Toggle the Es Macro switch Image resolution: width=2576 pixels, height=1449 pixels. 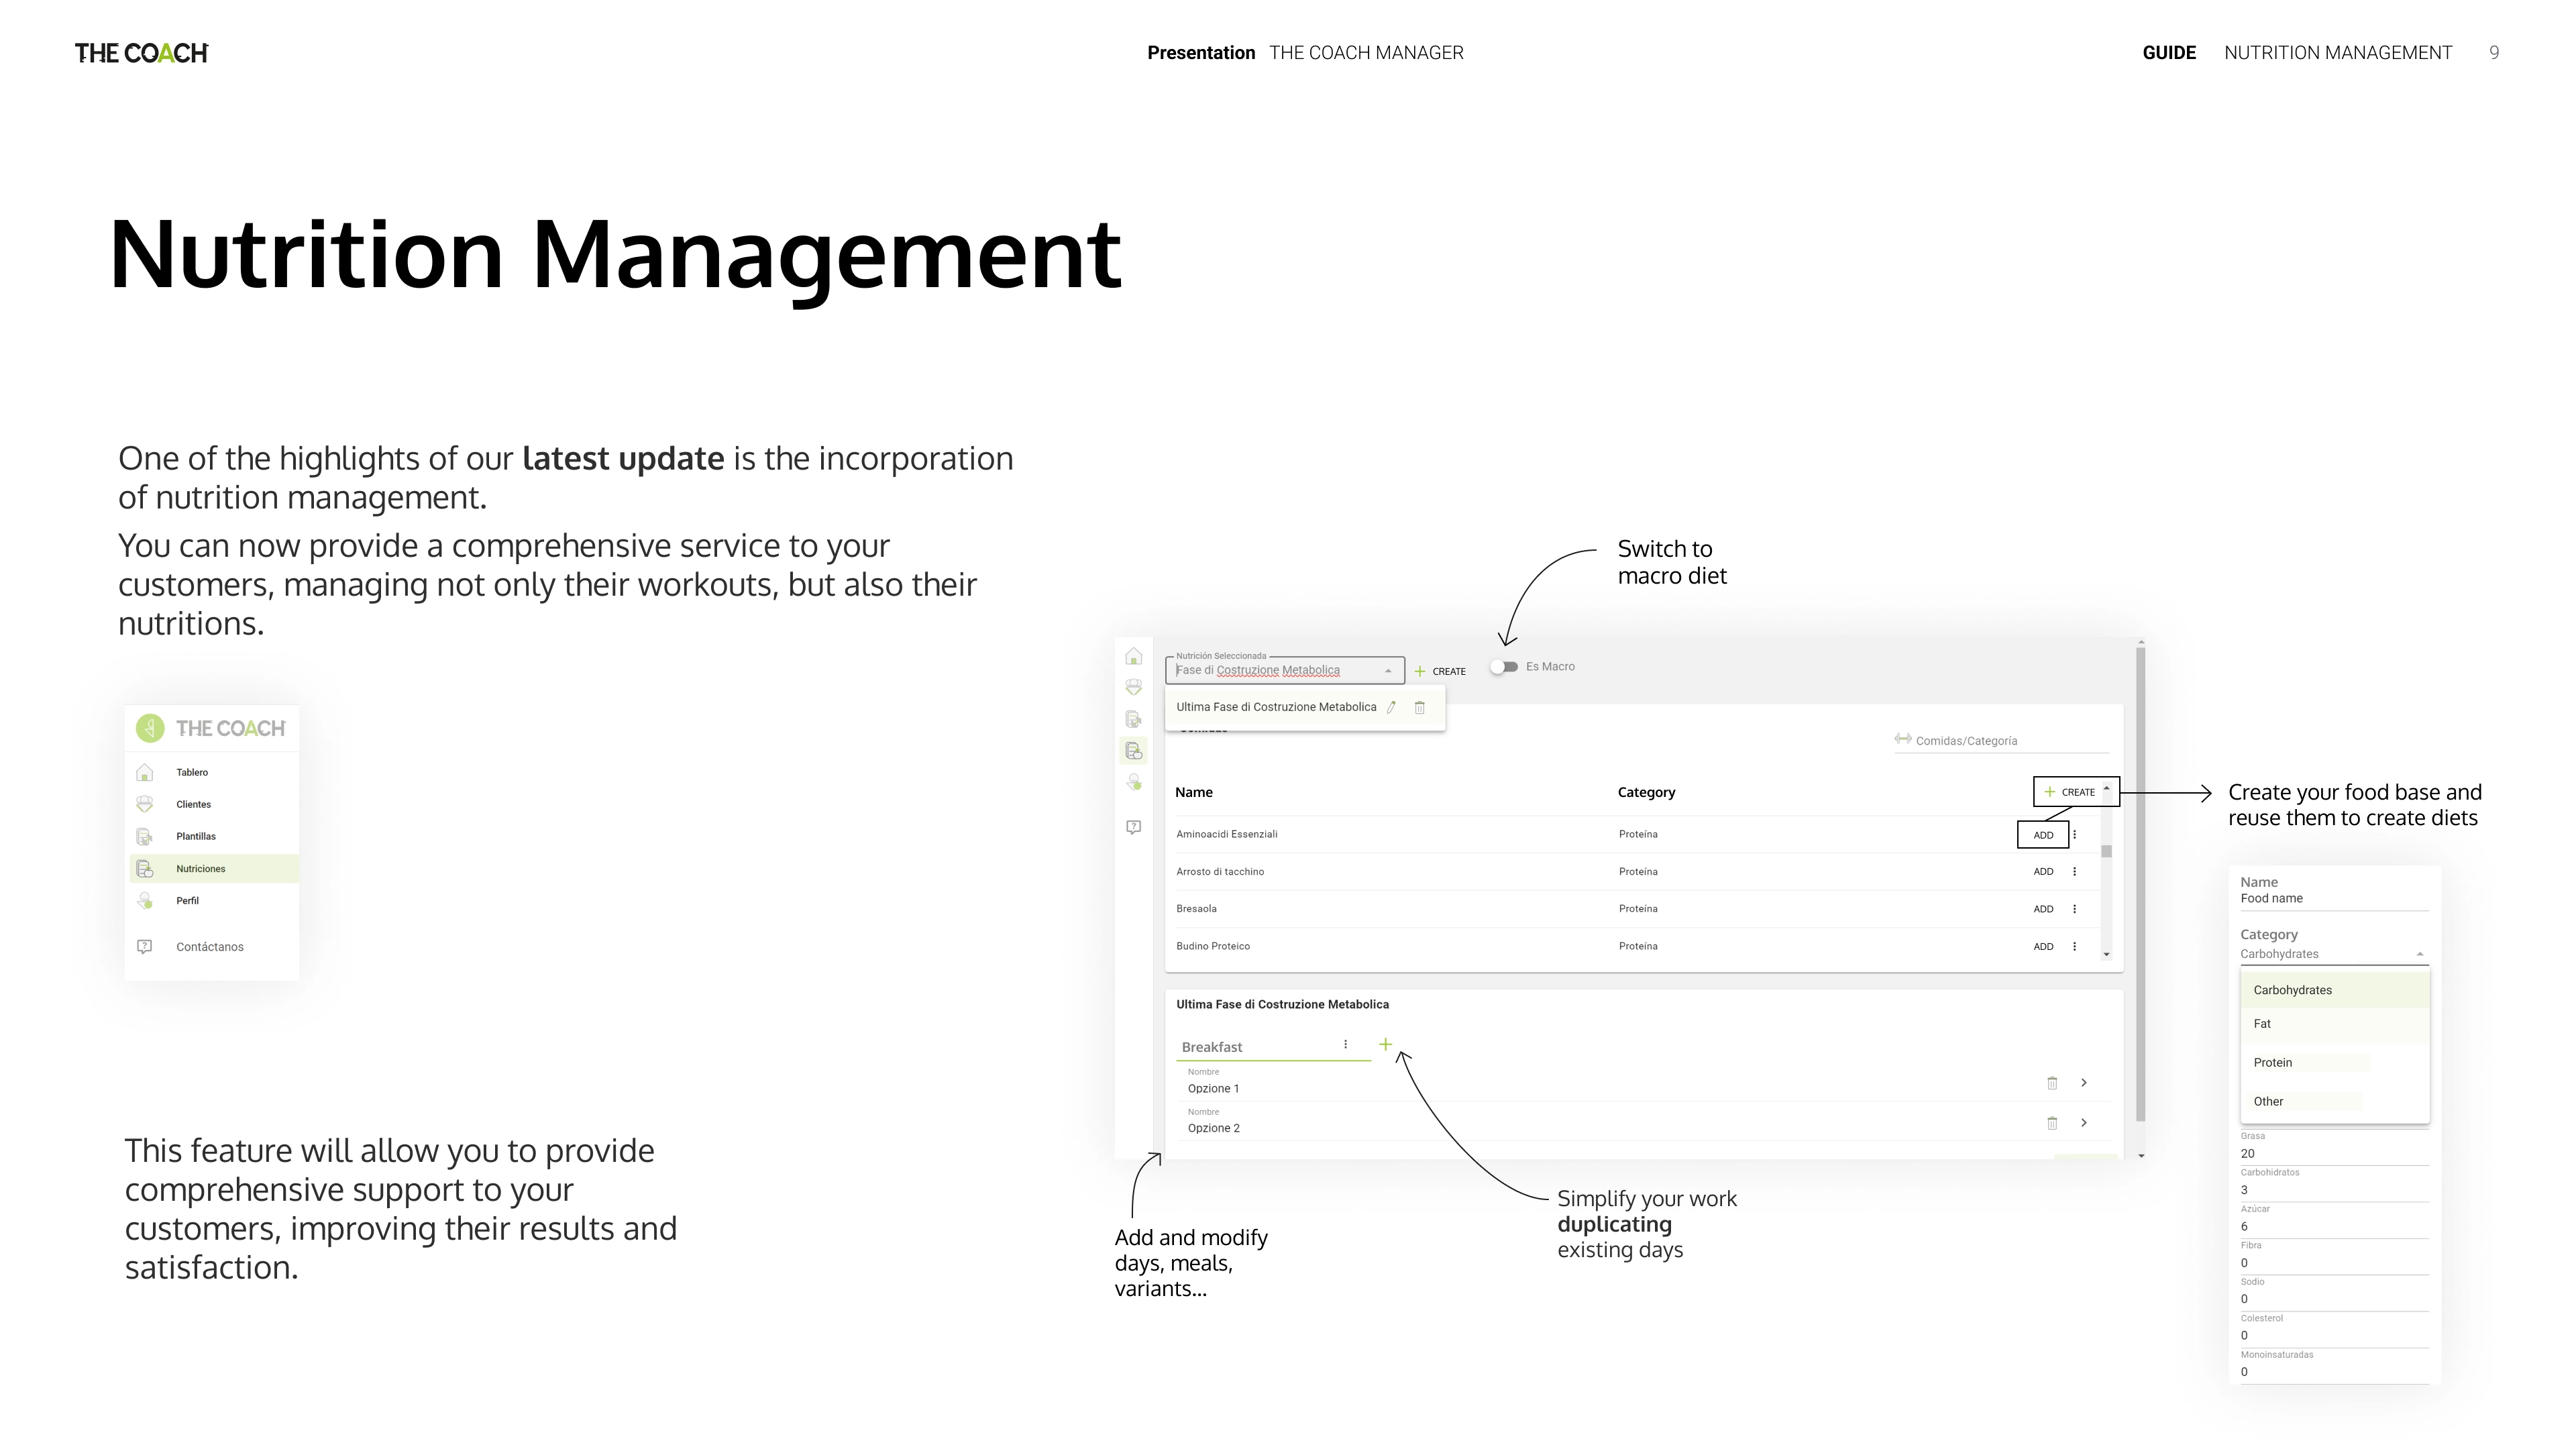[x=1504, y=667]
